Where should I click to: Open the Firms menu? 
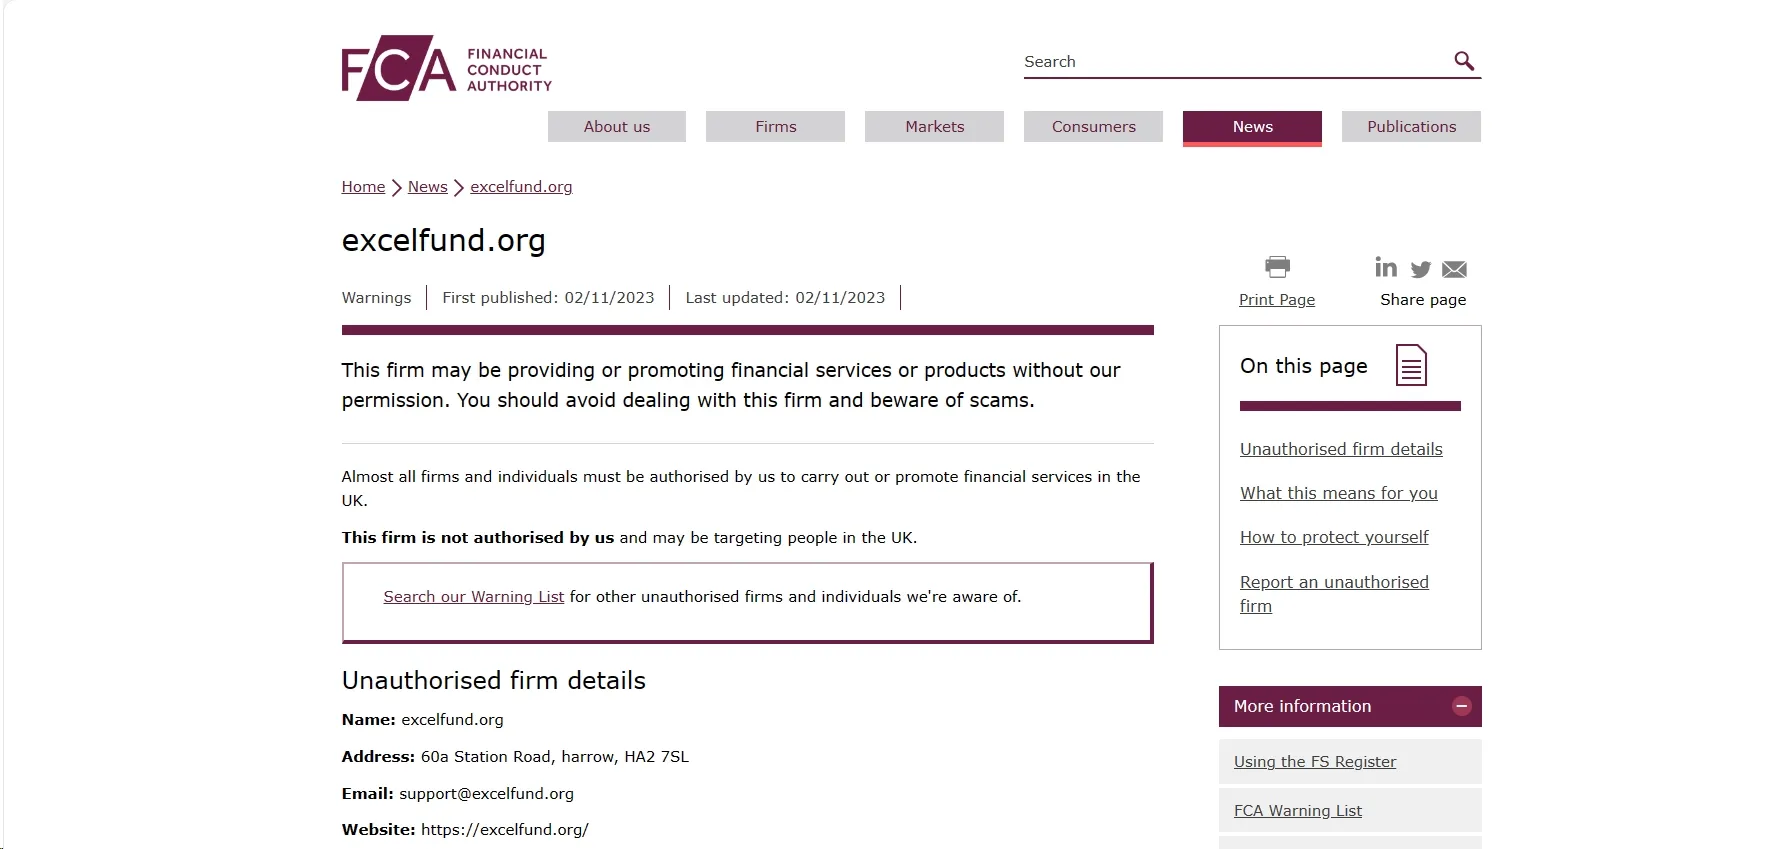[x=775, y=127]
